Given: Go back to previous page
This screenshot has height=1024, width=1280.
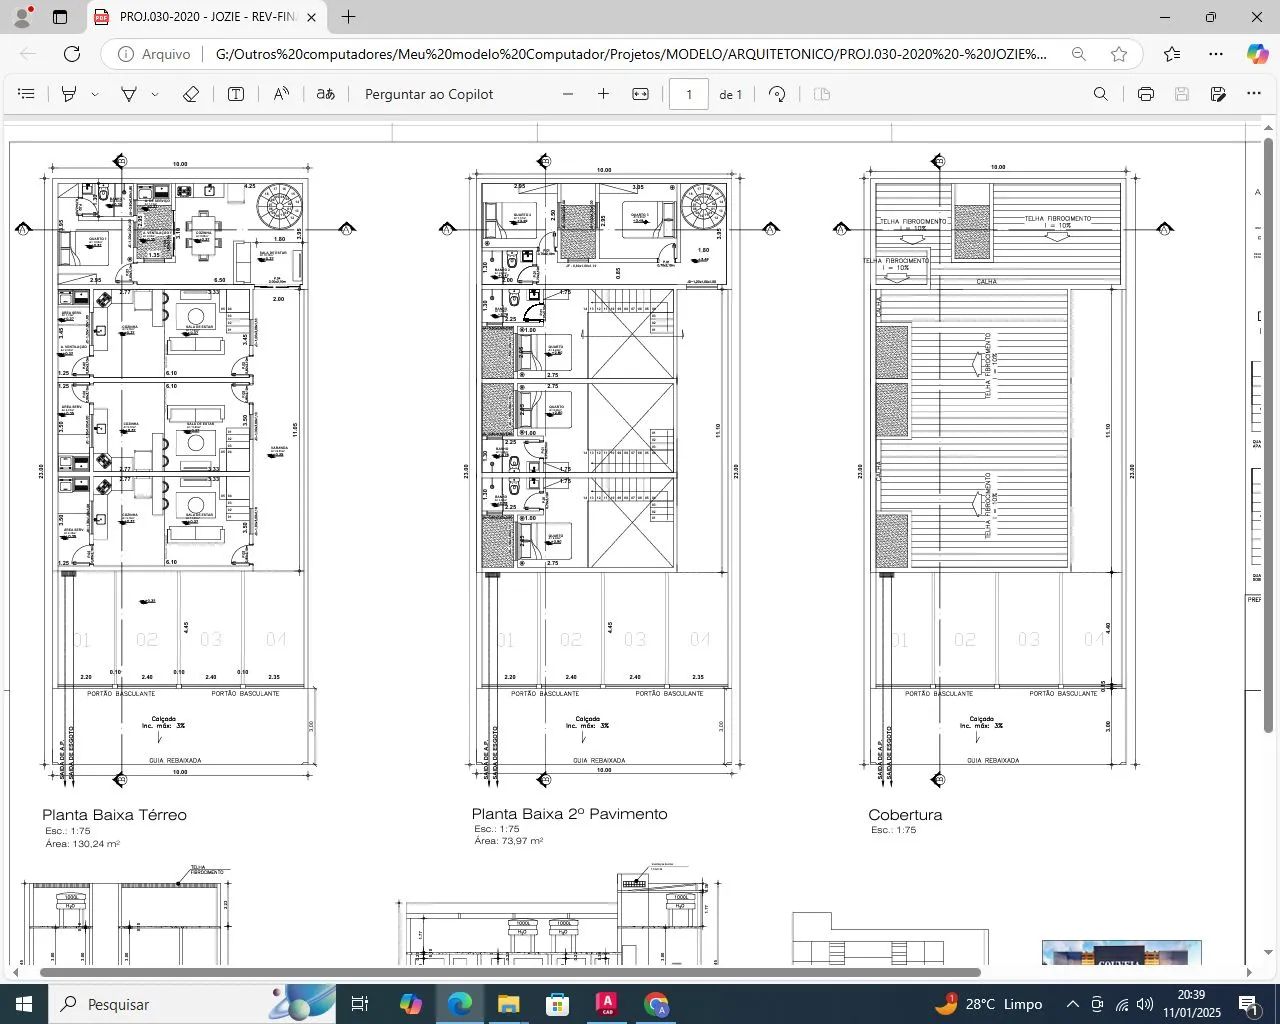Looking at the screenshot, I should pyautogui.click(x=28, y=54).
